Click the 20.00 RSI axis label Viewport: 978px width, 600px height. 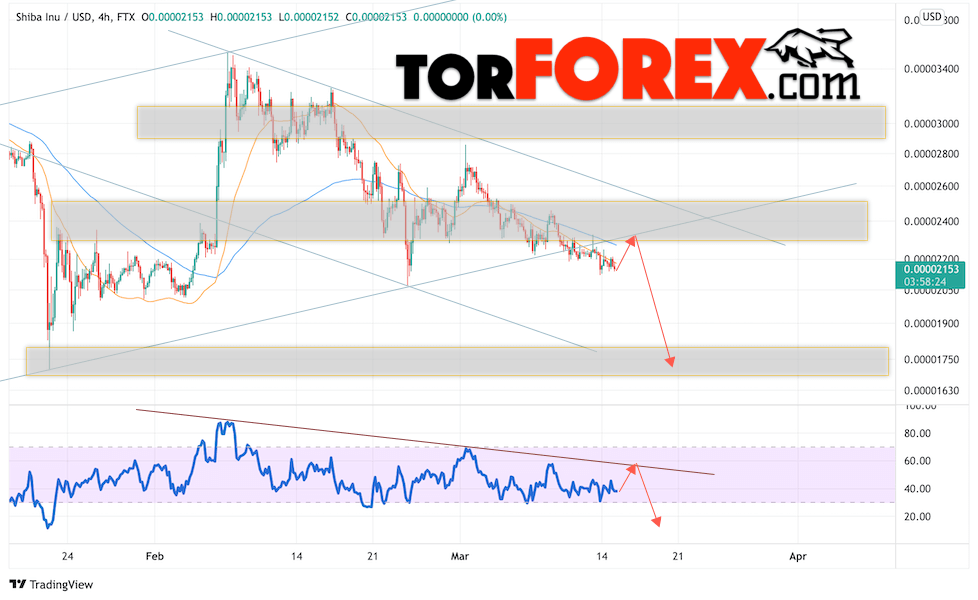pyautogui.click(x=917, y=517)
